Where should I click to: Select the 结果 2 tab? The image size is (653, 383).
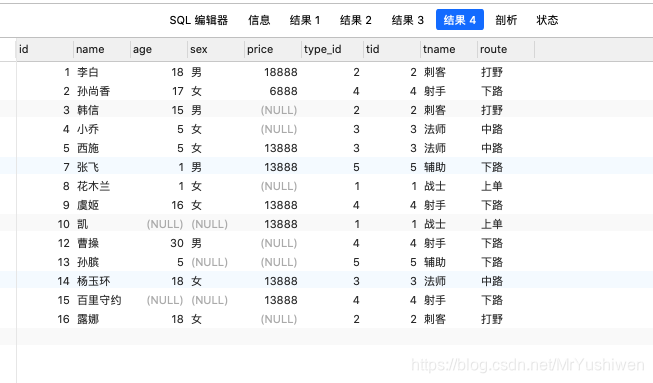[356, 20]
